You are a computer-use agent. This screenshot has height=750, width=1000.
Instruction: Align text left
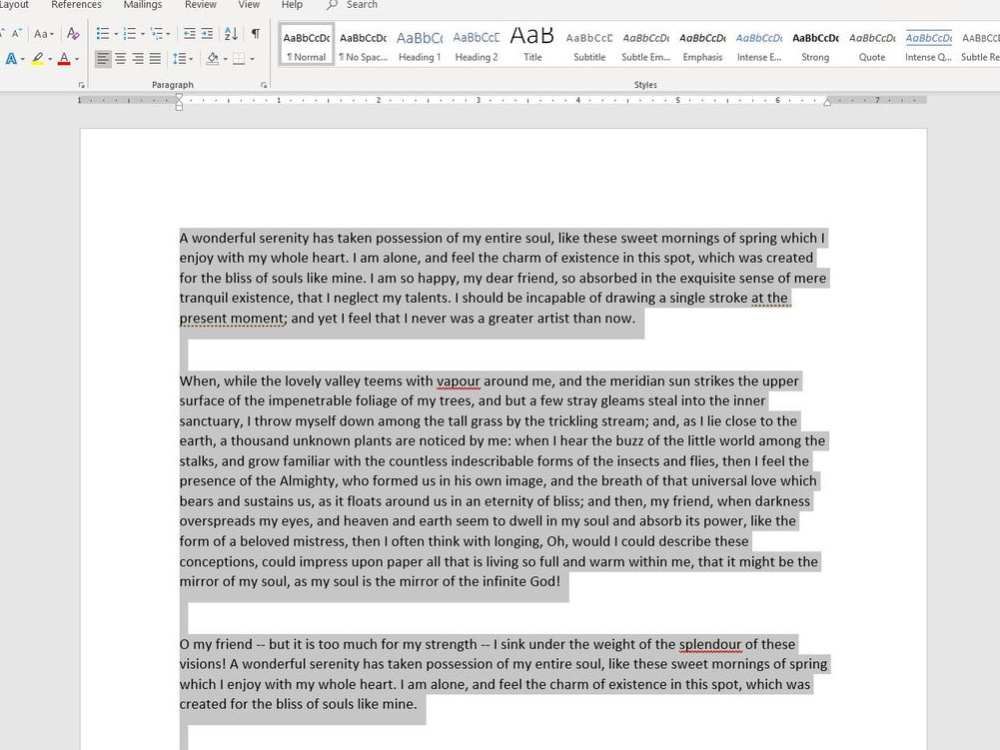(102, 59)
